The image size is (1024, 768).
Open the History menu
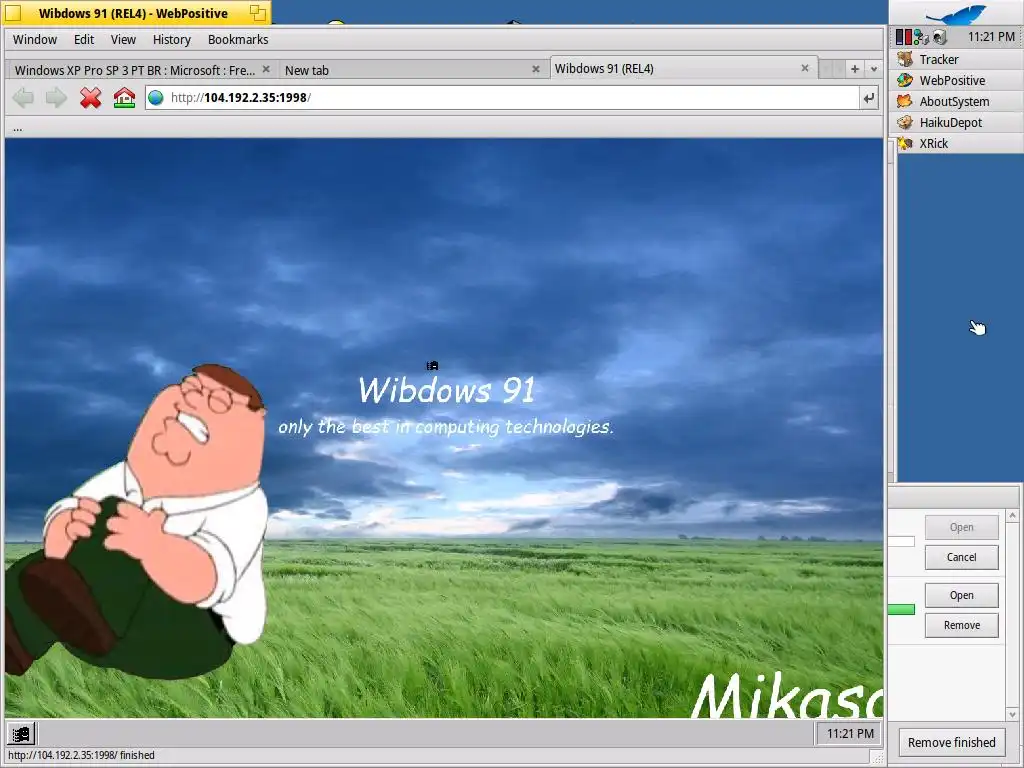172,39
